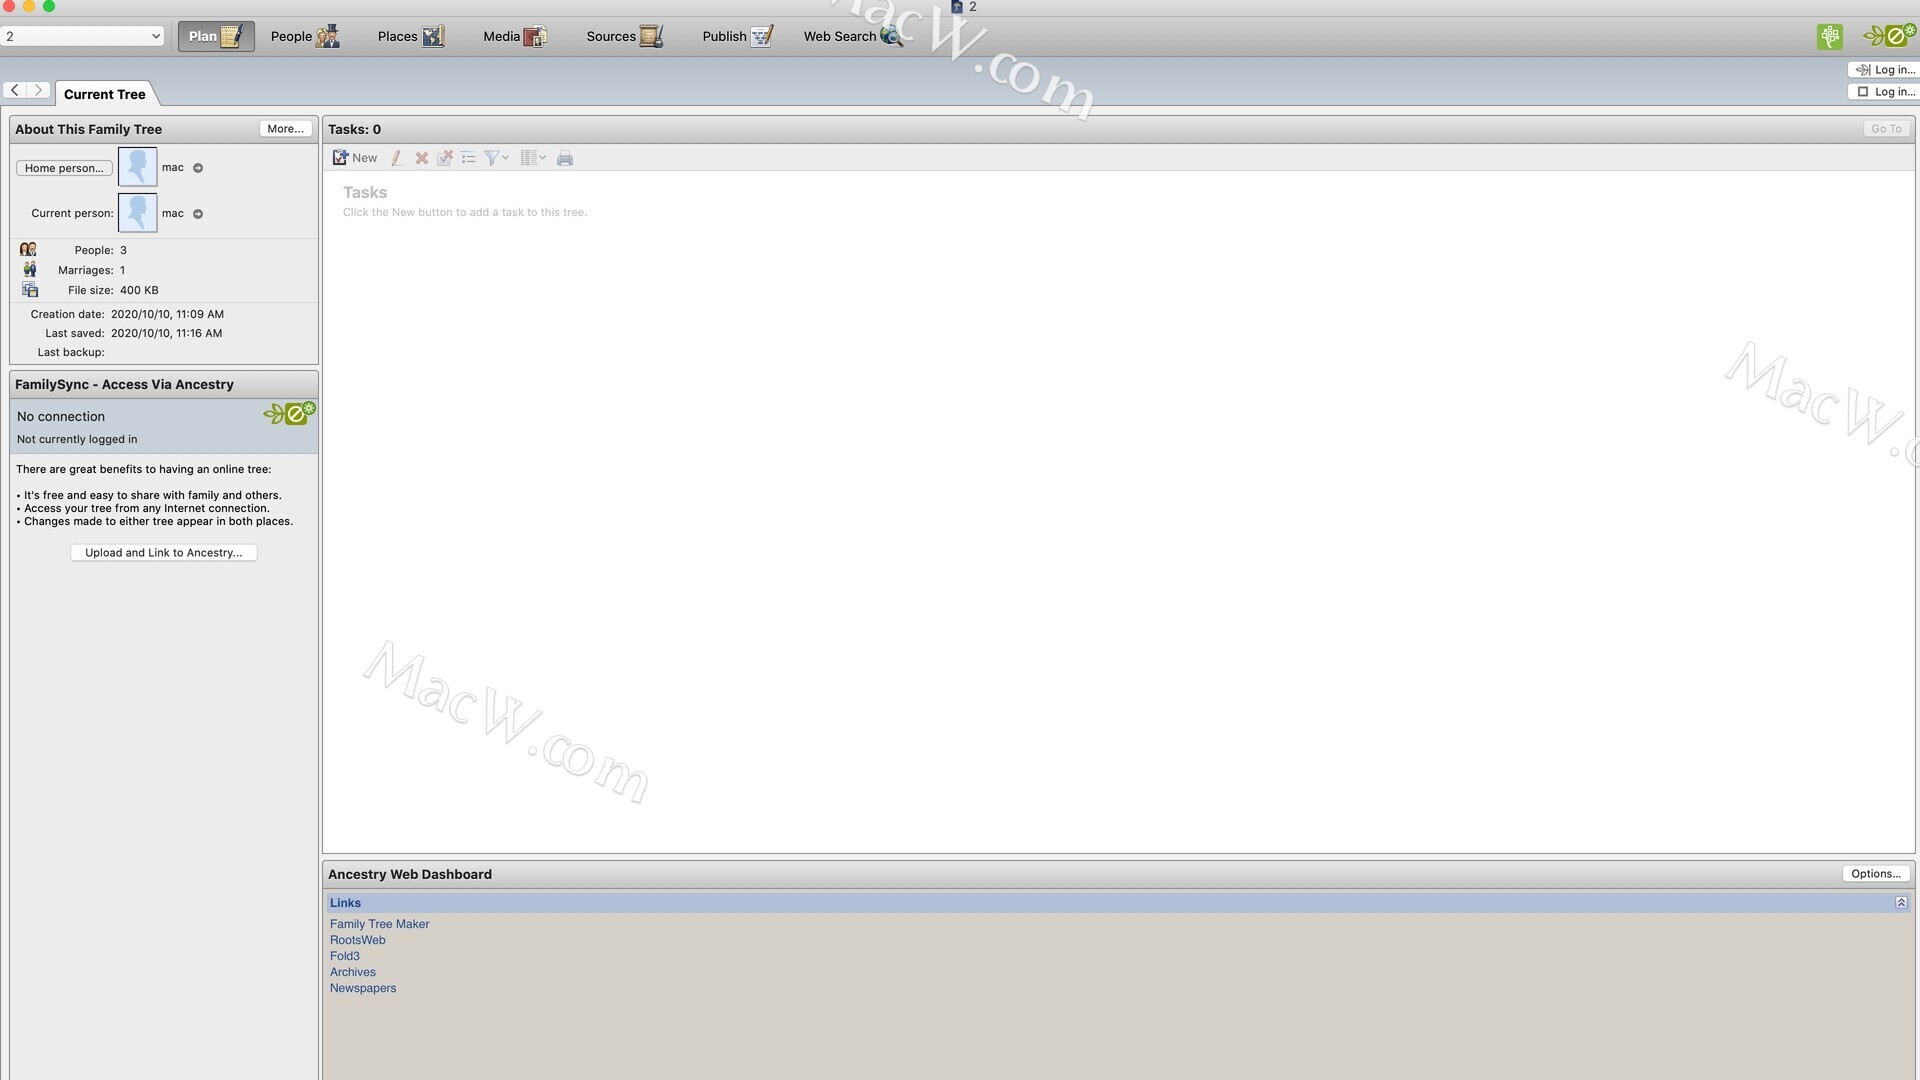Switch to the Sources workspace

tap(624, 36)
